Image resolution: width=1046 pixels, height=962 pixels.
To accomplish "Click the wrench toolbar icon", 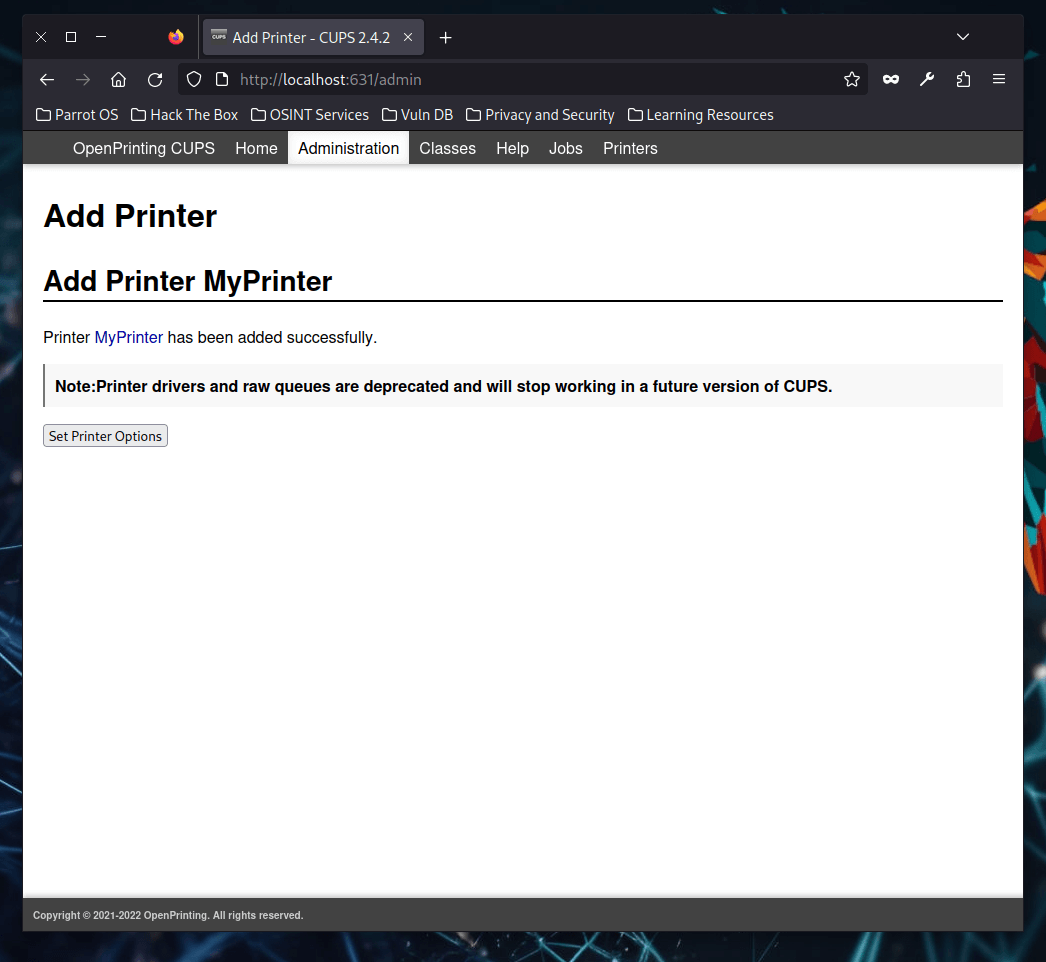I will (x=926, y=79).
